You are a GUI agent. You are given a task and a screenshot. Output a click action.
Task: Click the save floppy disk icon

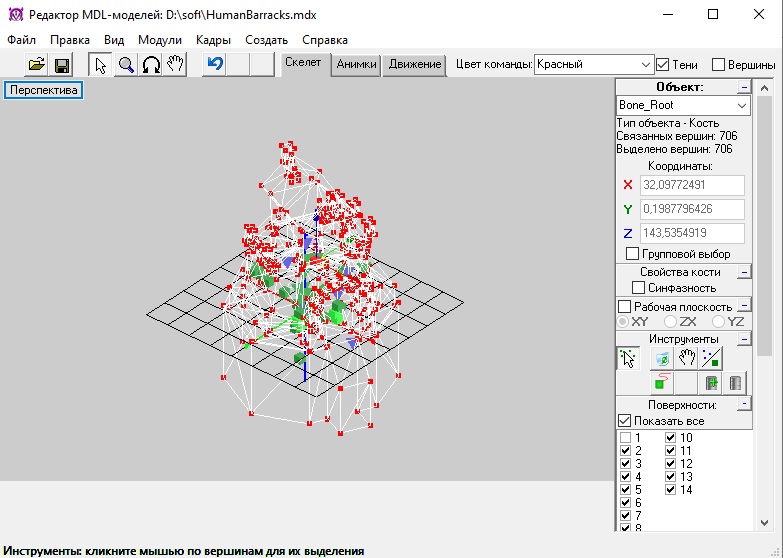pos(62,65)
